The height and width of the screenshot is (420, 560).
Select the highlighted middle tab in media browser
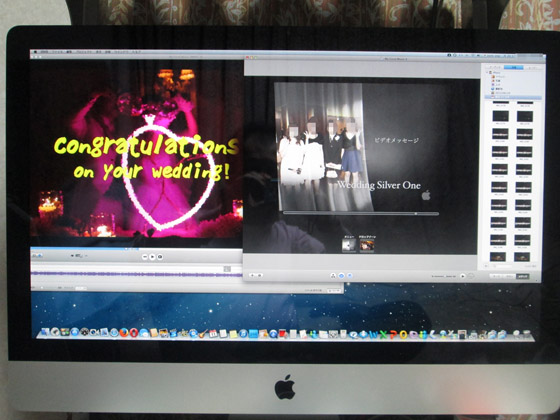pyautogui.click(x=513, y=67)
